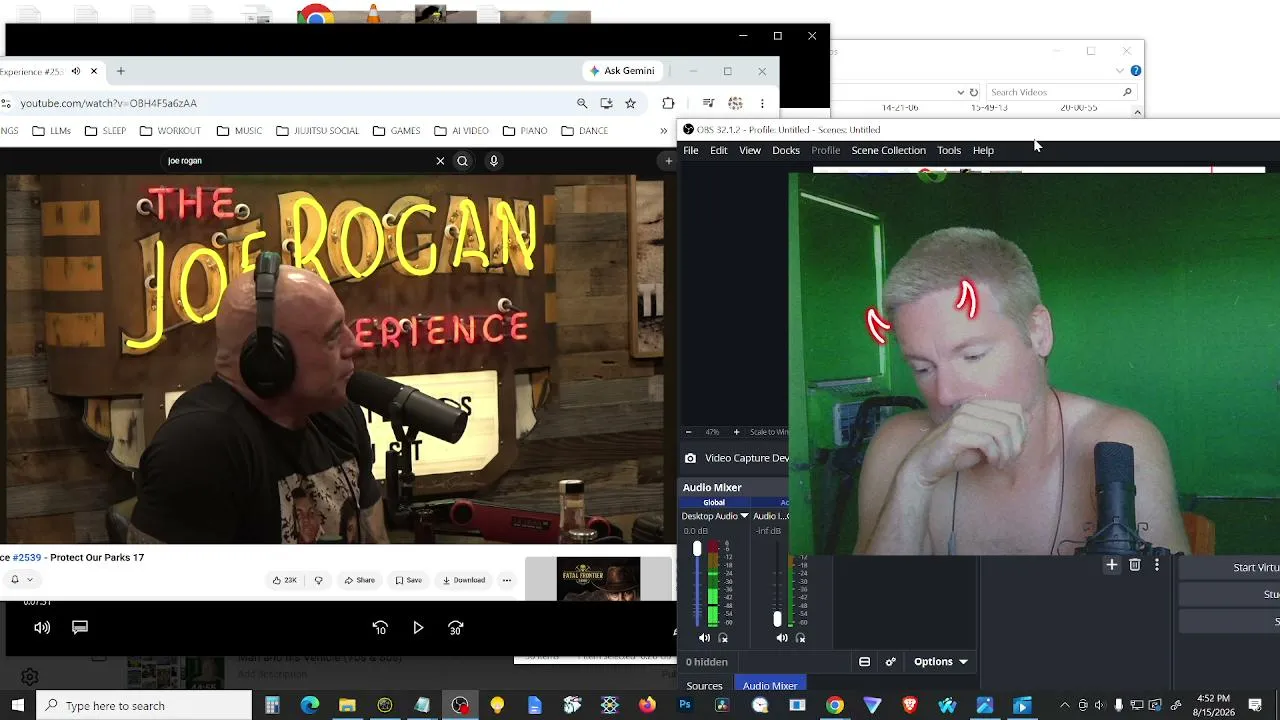This screenshot has width=1280, height=720.
Task: Toggle Desktop Audio monitoring headphone icon
Action: tap(723, 638)
